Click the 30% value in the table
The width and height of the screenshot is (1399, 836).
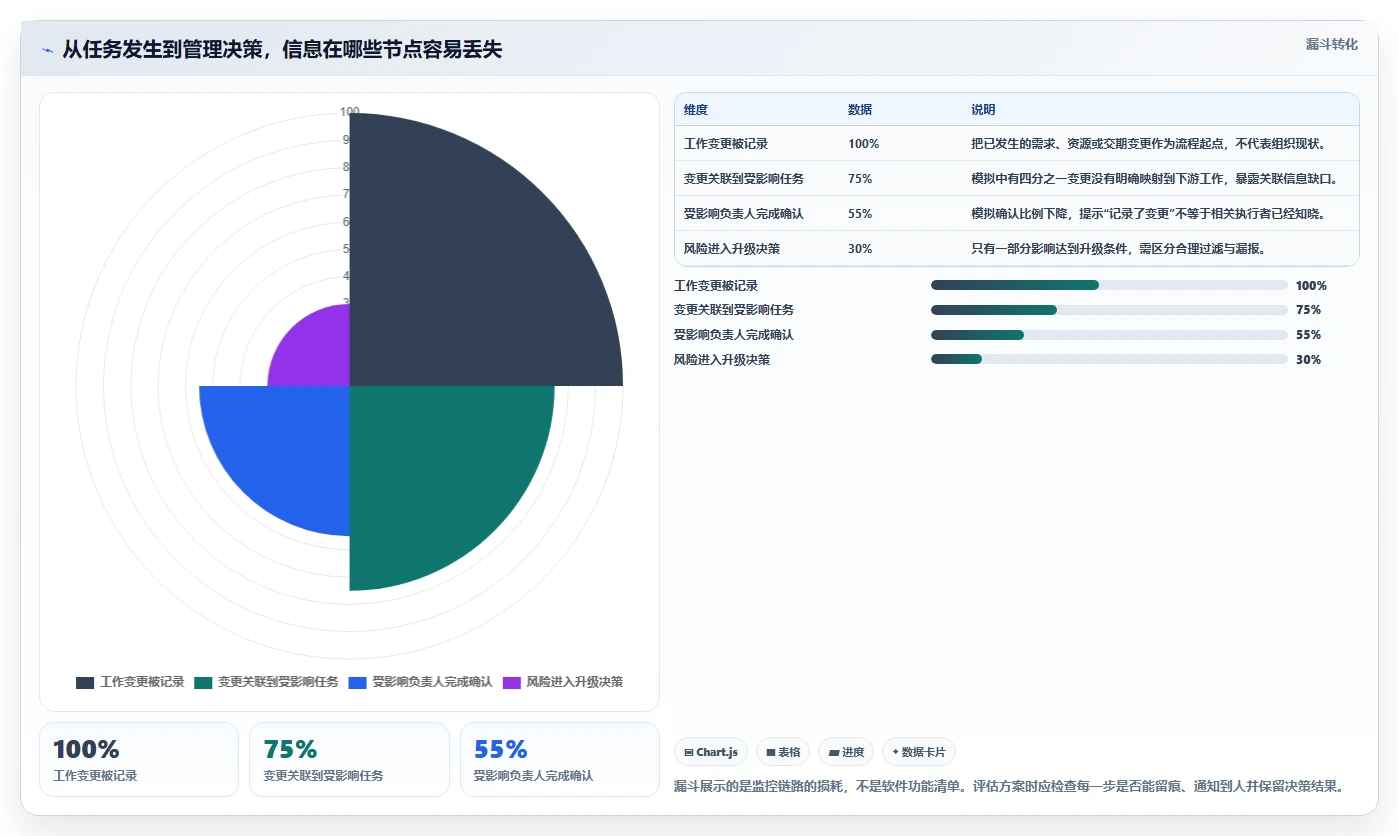(x=860, y=249)
